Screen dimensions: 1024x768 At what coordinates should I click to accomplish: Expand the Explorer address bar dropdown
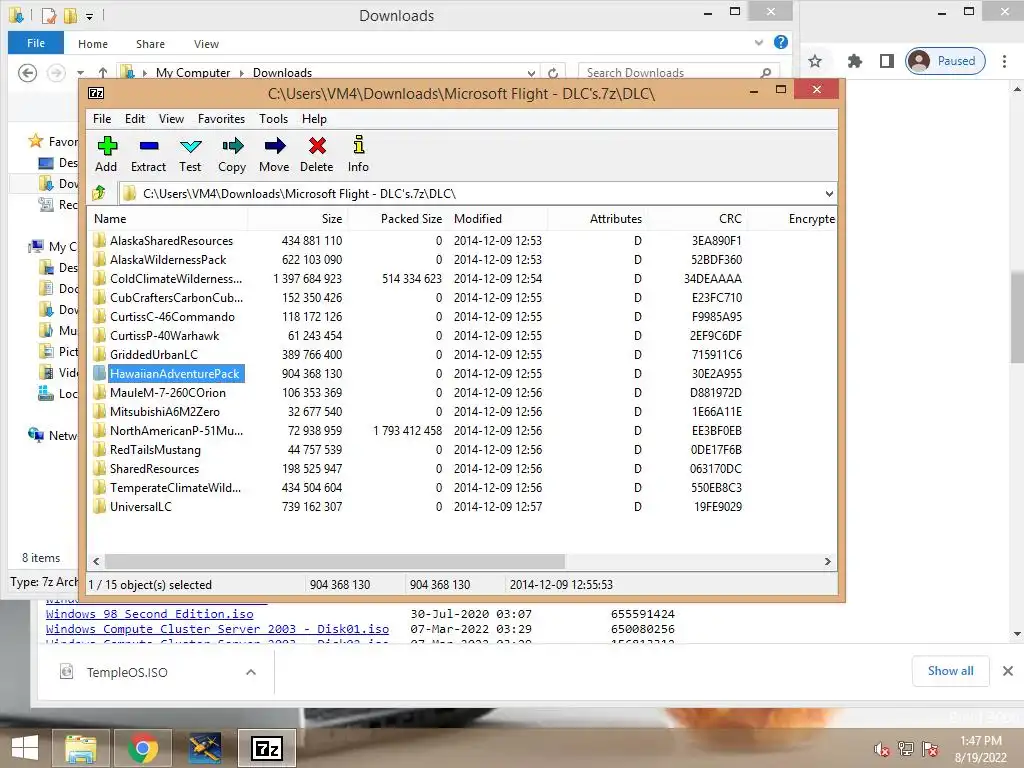[531, 73]
